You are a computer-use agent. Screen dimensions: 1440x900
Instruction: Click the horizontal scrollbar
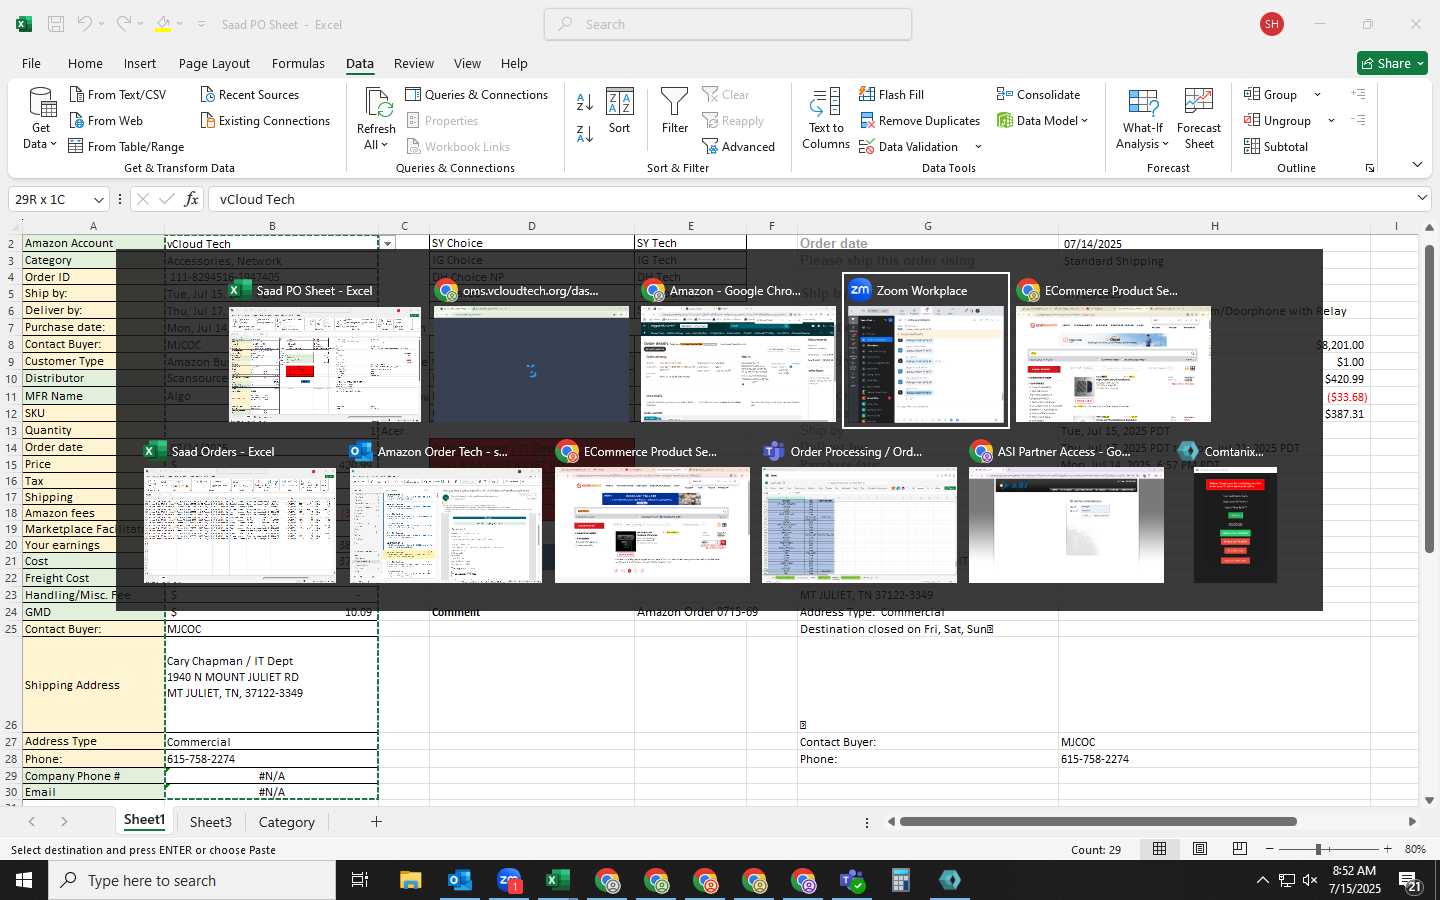[1098, 822]
